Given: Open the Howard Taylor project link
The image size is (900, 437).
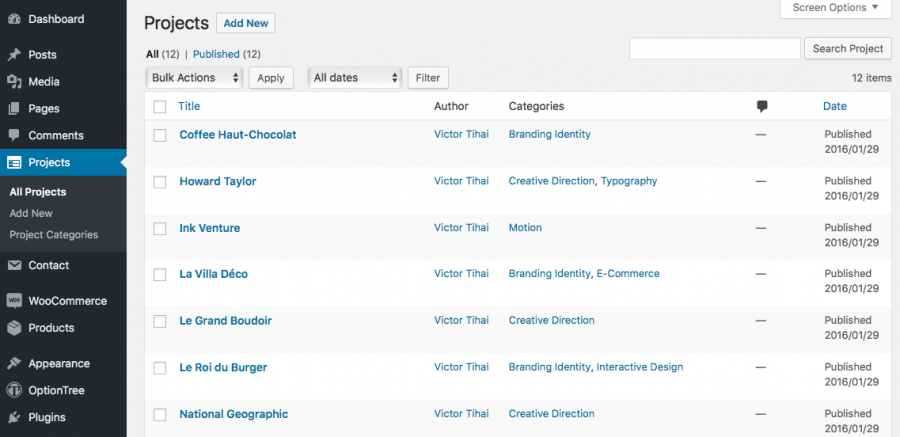Looking at the screenshot, I should (218, 181).
